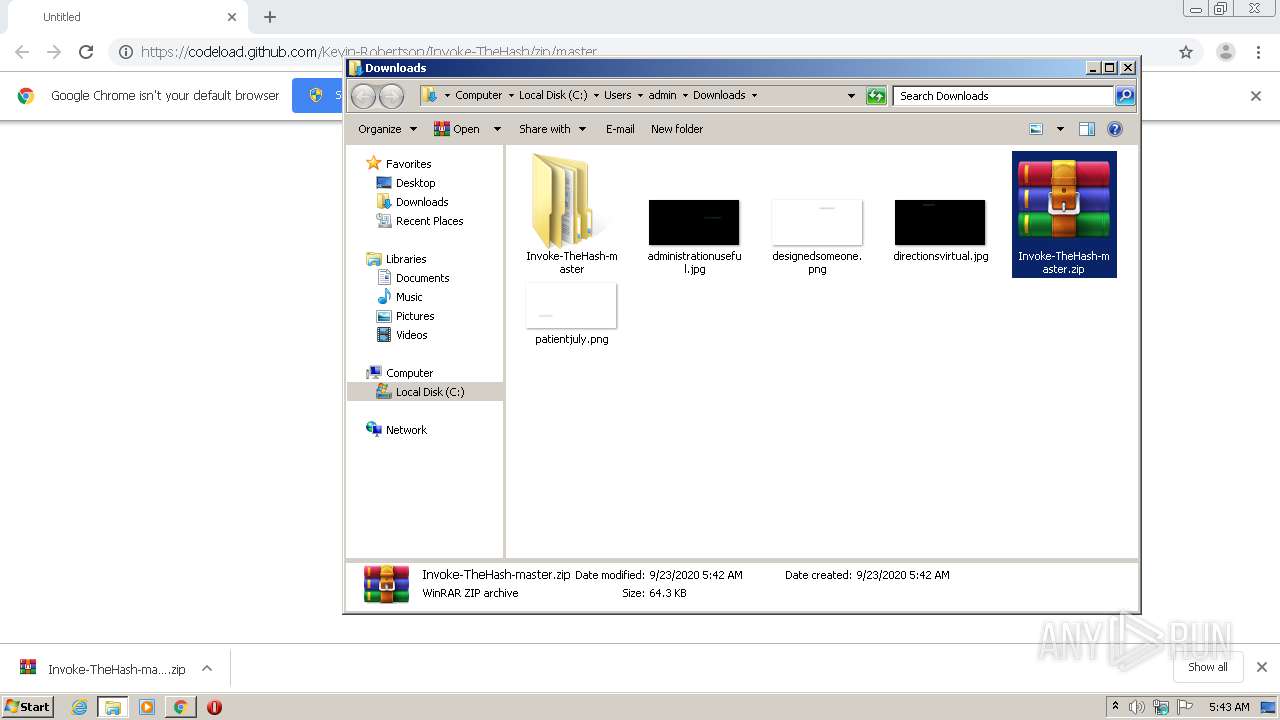Expand the Open button dropdown arrow

[496, 129]
